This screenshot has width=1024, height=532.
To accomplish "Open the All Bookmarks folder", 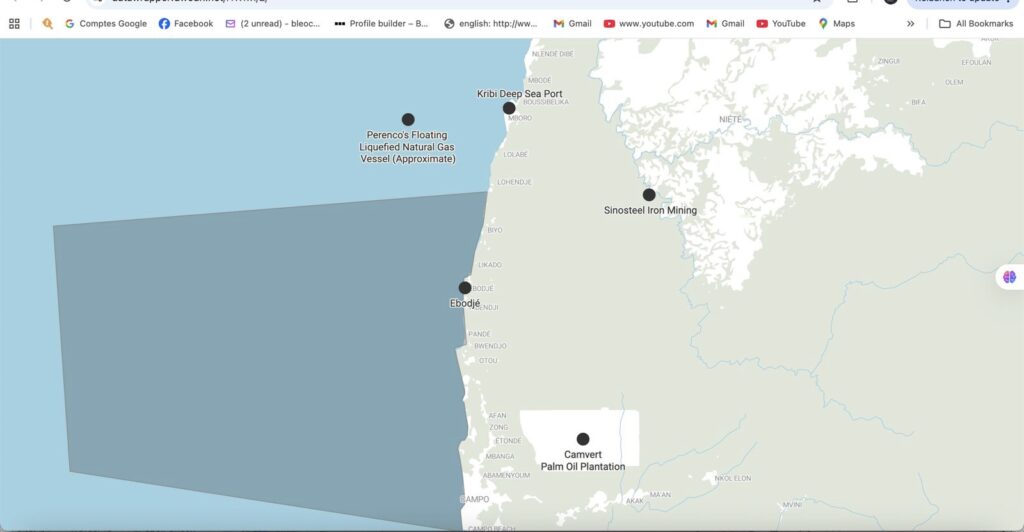I will pyautogui.click(x=976, y=24).
